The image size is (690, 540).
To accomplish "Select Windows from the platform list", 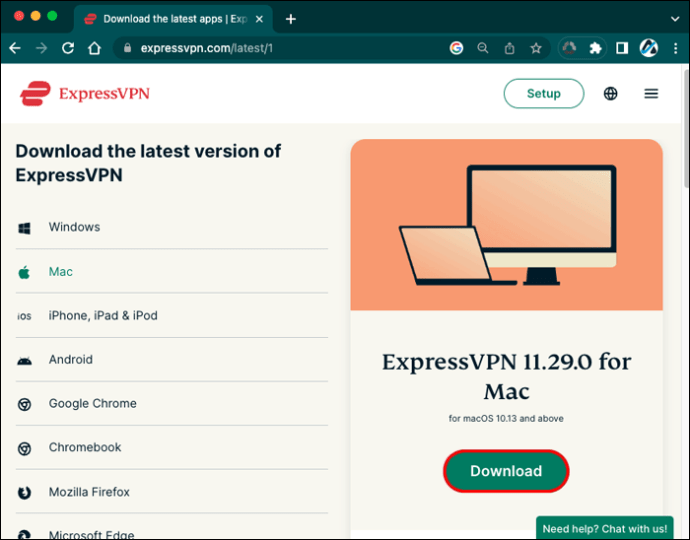I will (x=172, y=227).
